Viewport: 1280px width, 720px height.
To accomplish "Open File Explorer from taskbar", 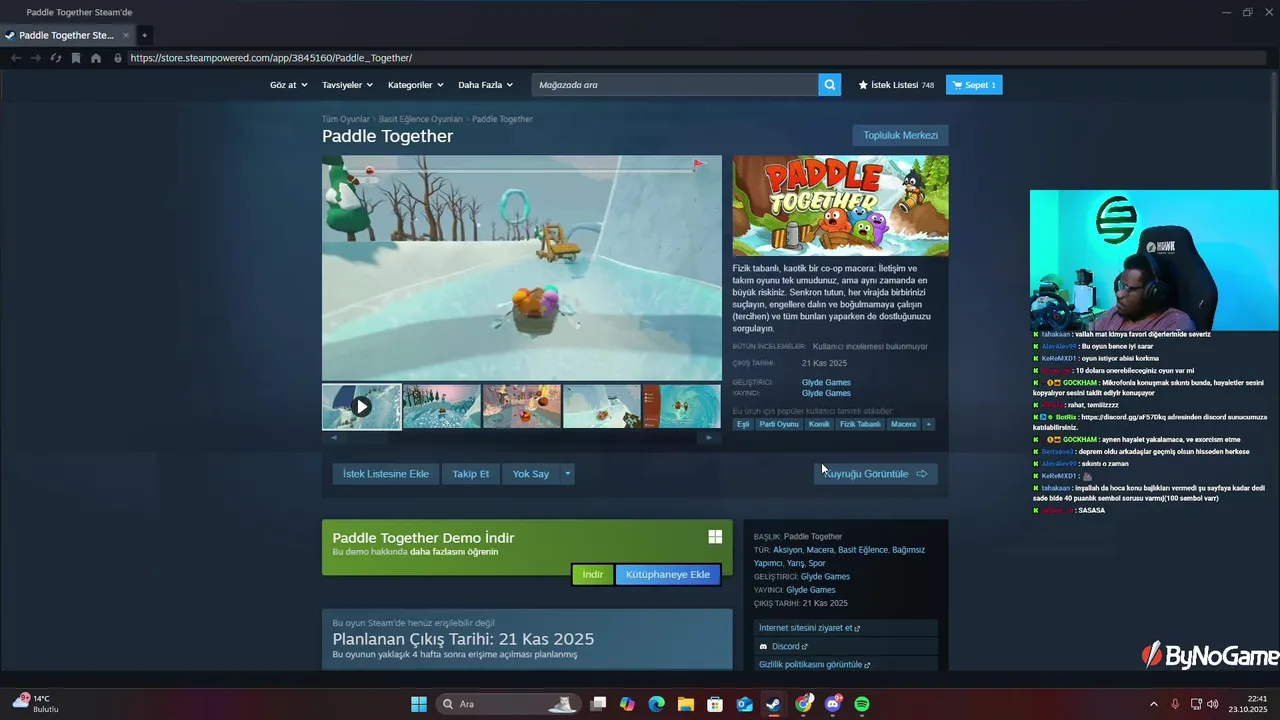I will (686, 704).
